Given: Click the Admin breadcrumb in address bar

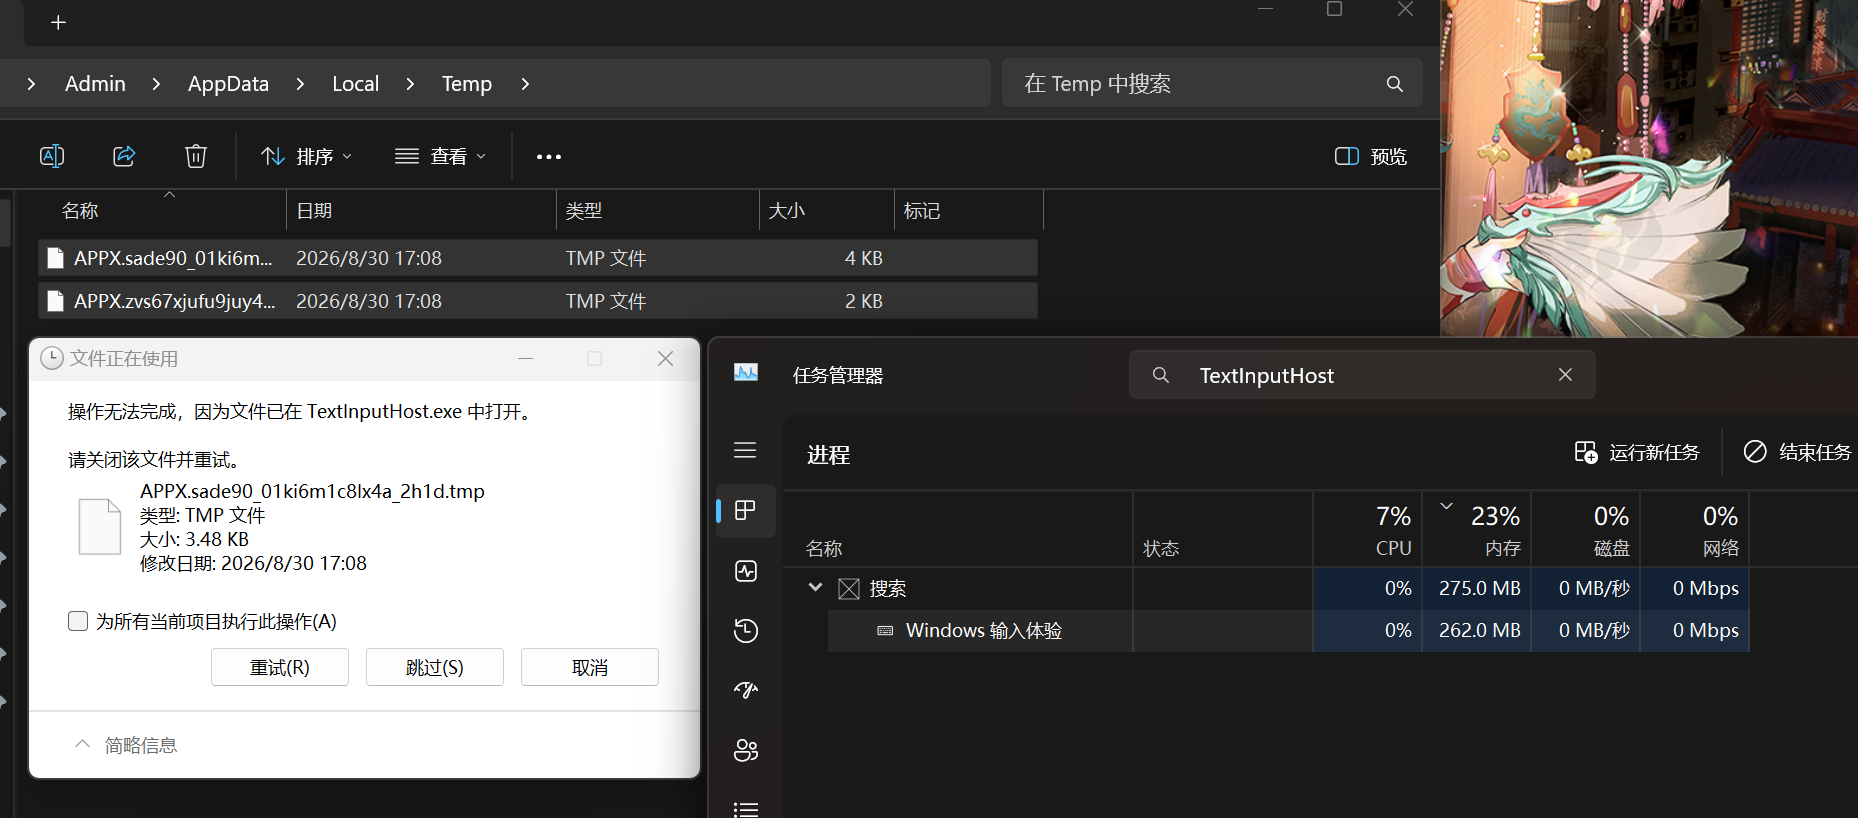Looking at the screenshot, I should pos(95,84).
